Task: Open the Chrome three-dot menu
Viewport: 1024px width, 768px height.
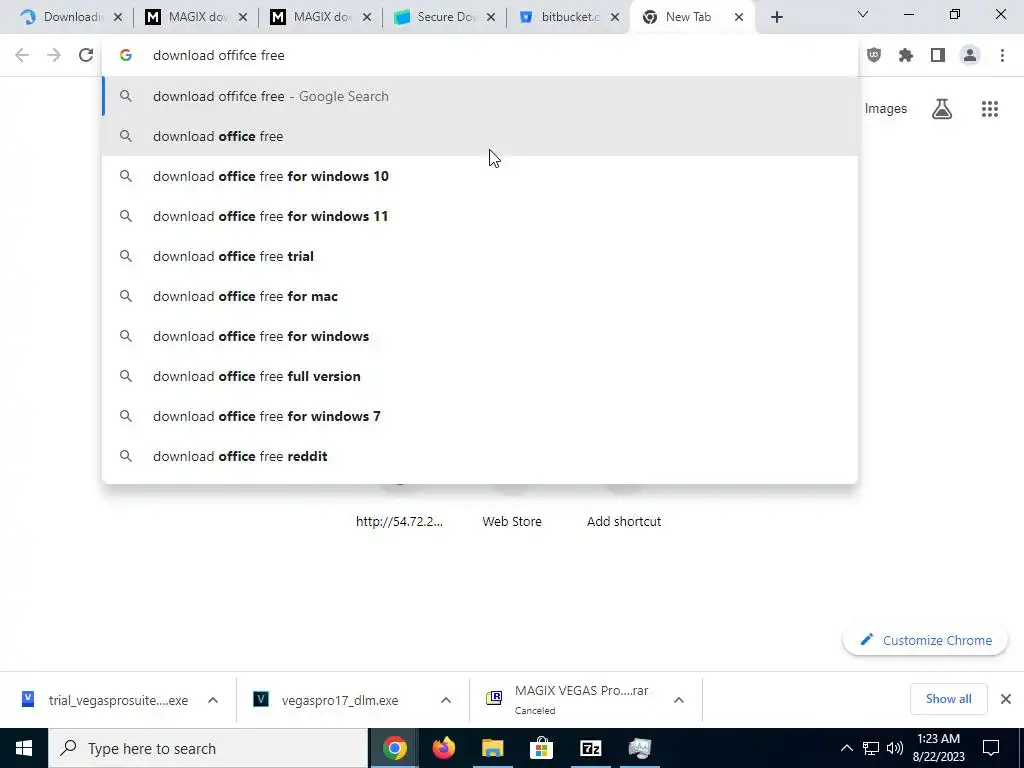Action: click(x=1002, y=56)
